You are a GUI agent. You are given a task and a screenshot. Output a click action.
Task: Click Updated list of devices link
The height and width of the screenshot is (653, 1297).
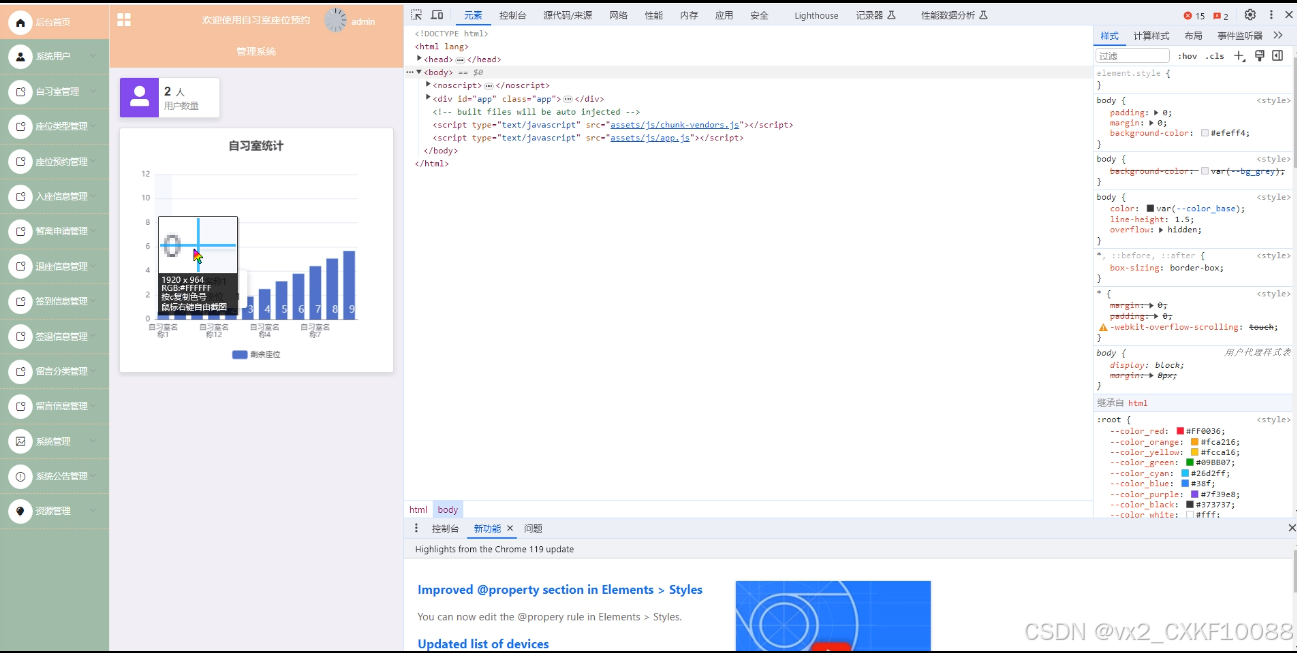[x=483, y=644]
